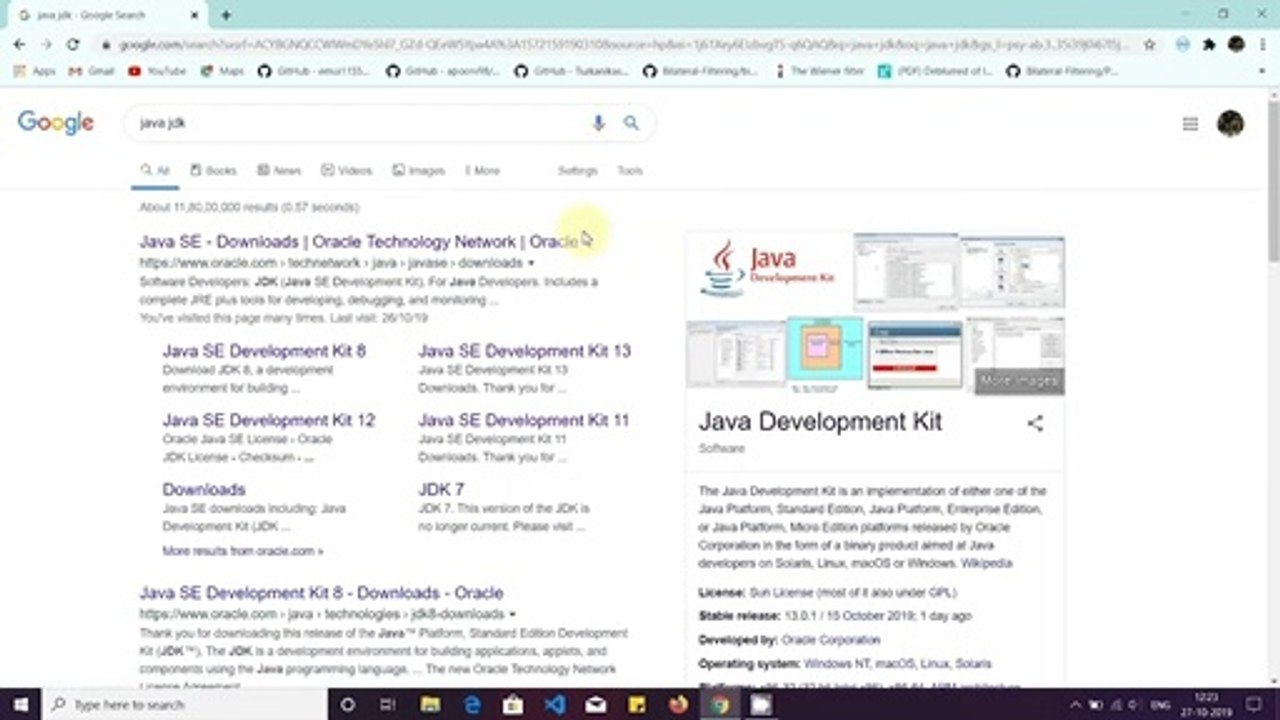Launch Firefox from the taskbar

coord(679,704)
